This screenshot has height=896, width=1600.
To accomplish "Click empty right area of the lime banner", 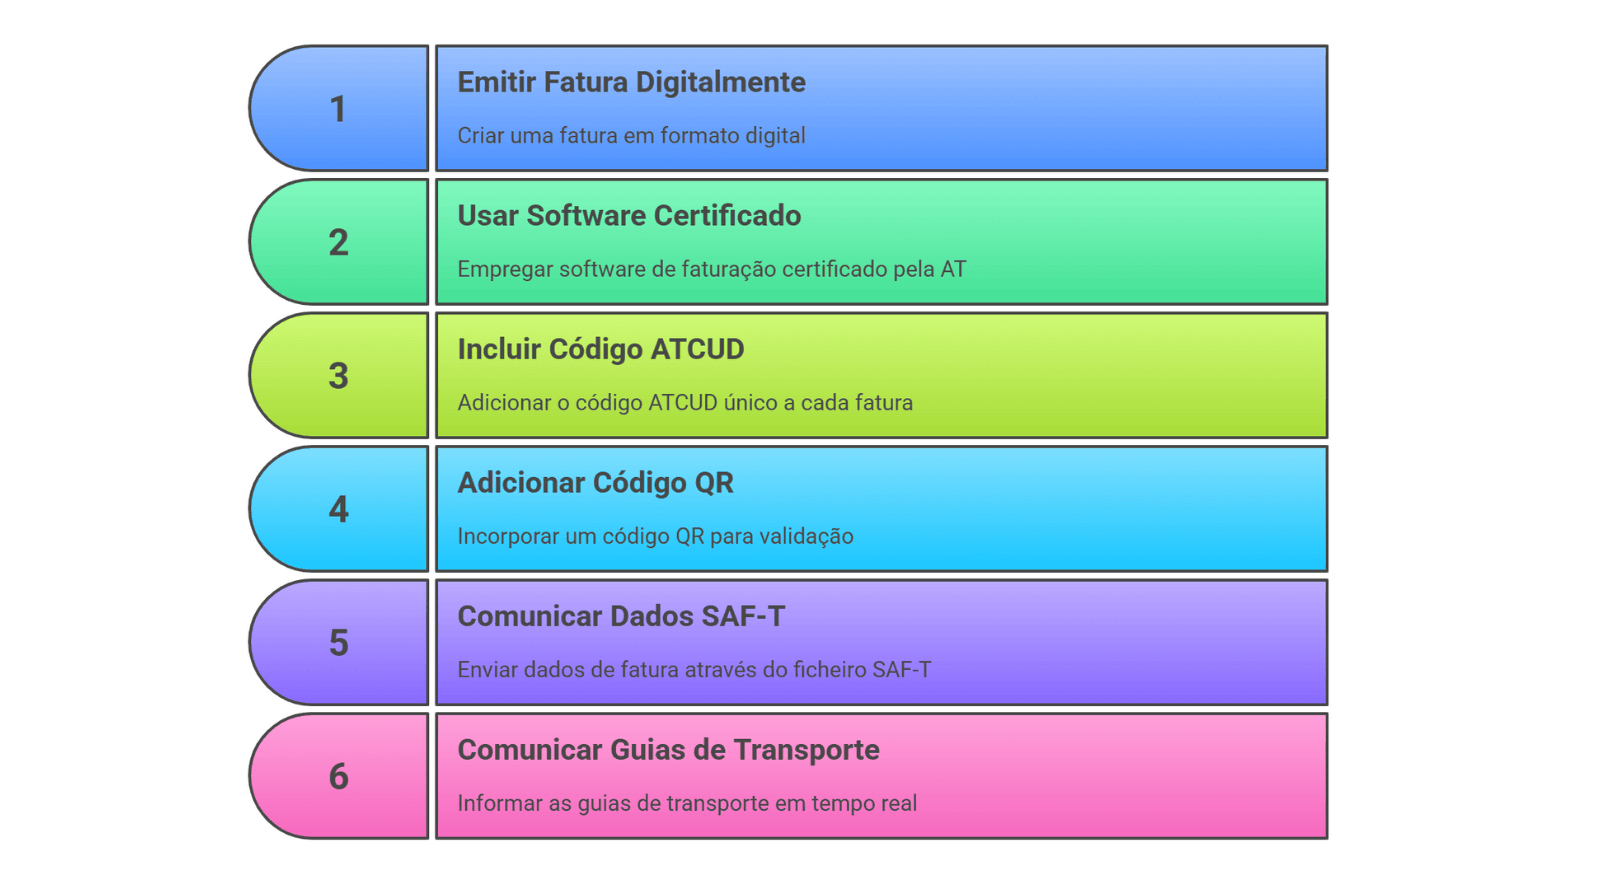I will [1150, 375].
